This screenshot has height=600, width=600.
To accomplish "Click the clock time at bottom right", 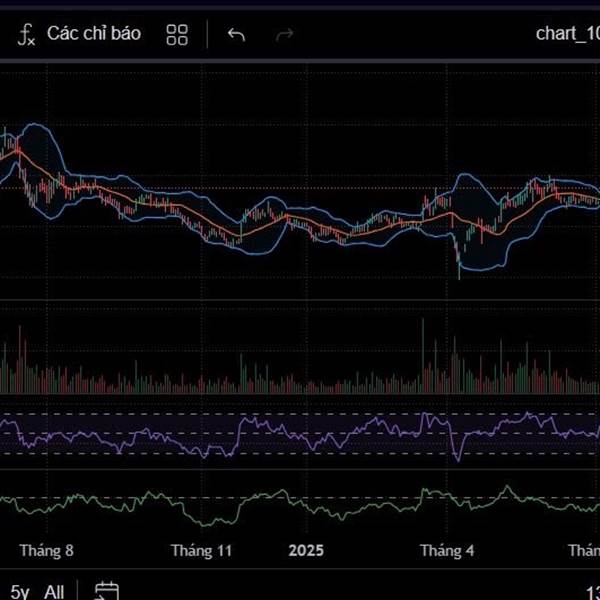I will click(x=592, y=592).
